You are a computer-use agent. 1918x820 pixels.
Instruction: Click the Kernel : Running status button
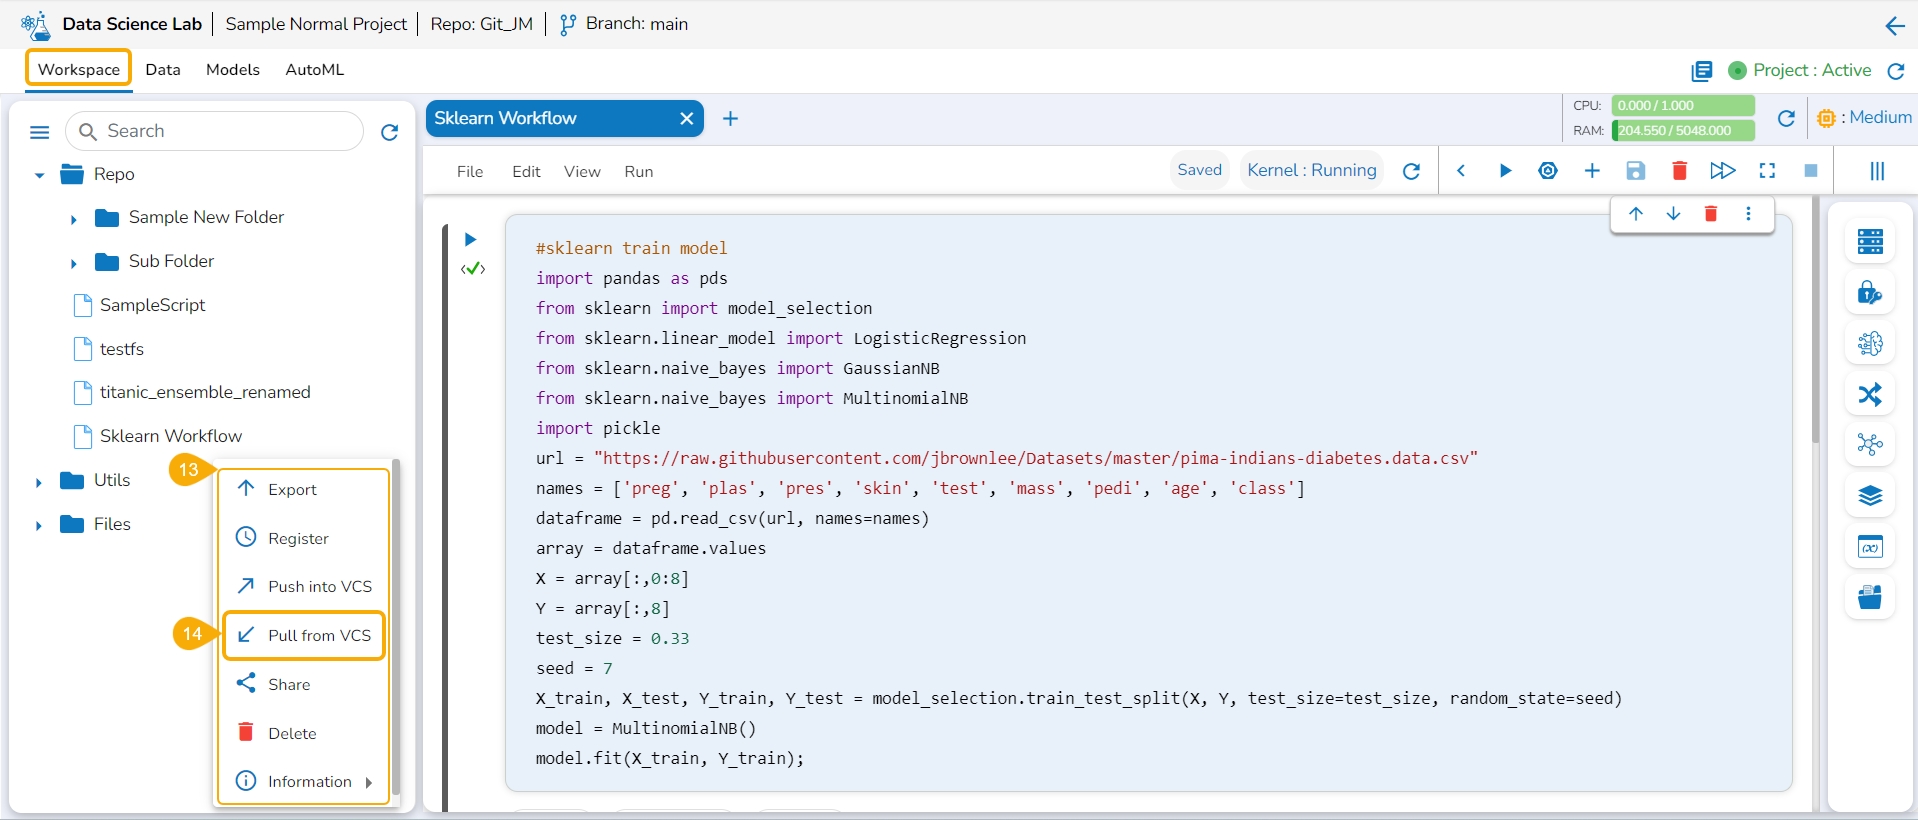pos(1311,170)
